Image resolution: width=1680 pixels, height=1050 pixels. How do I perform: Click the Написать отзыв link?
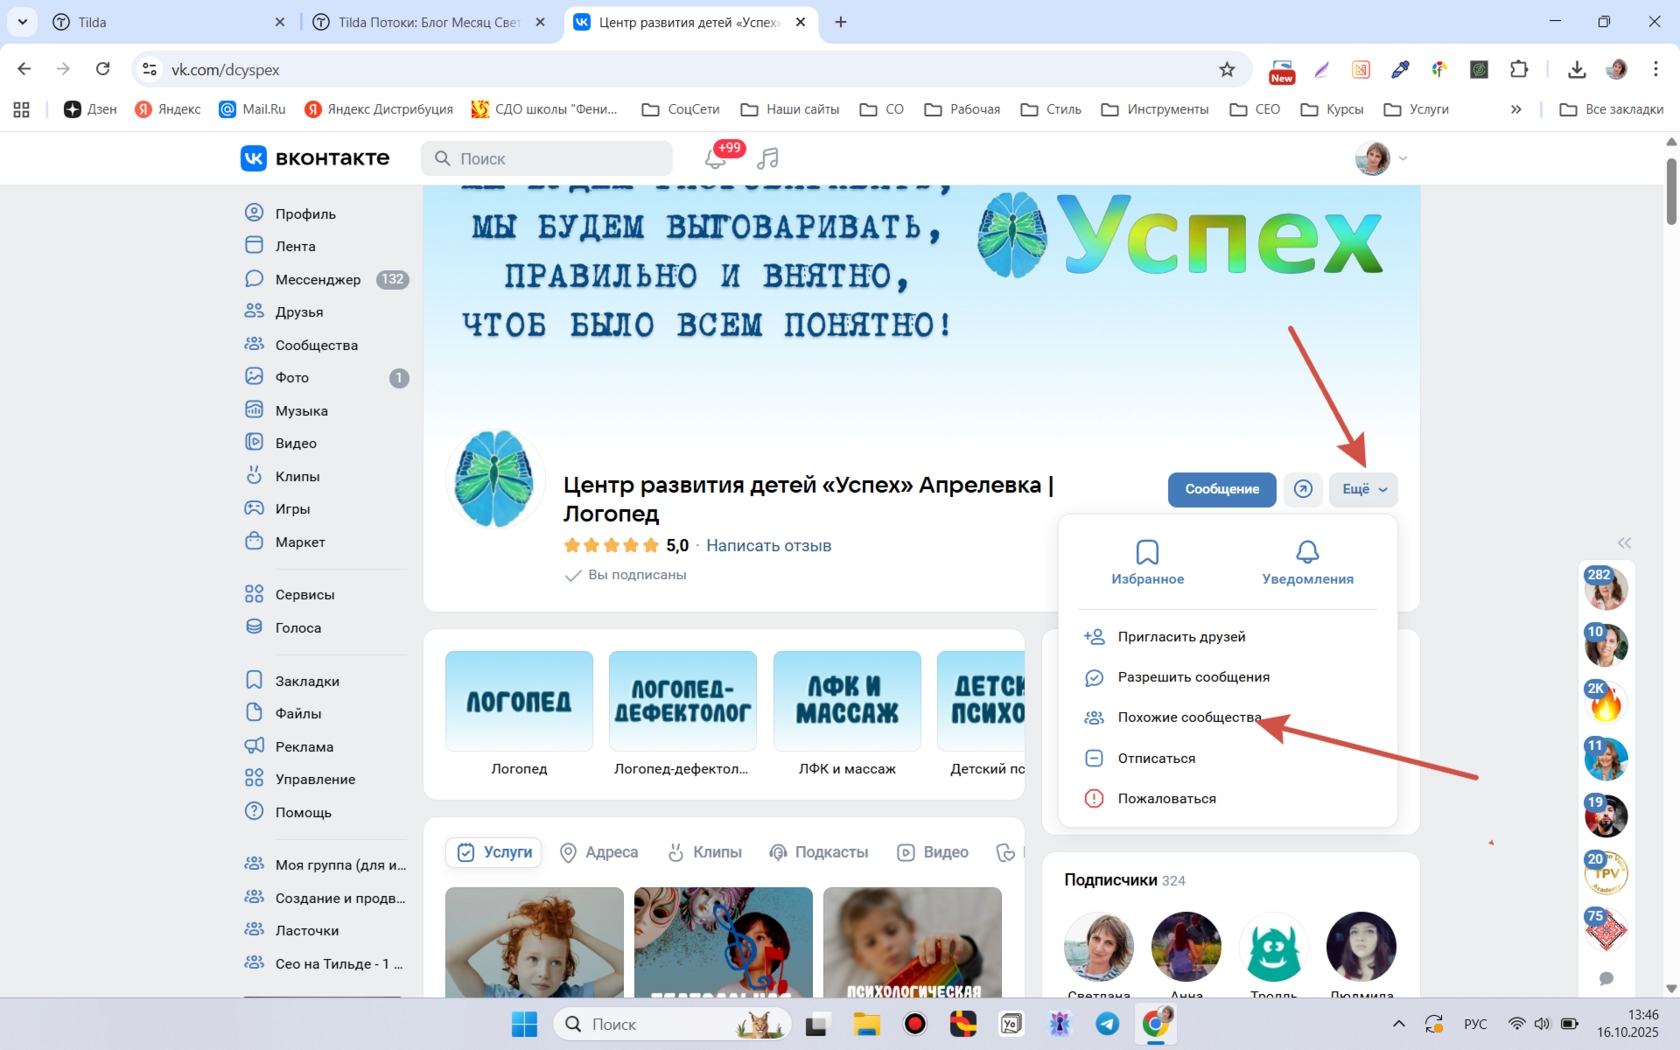point(768,545)
